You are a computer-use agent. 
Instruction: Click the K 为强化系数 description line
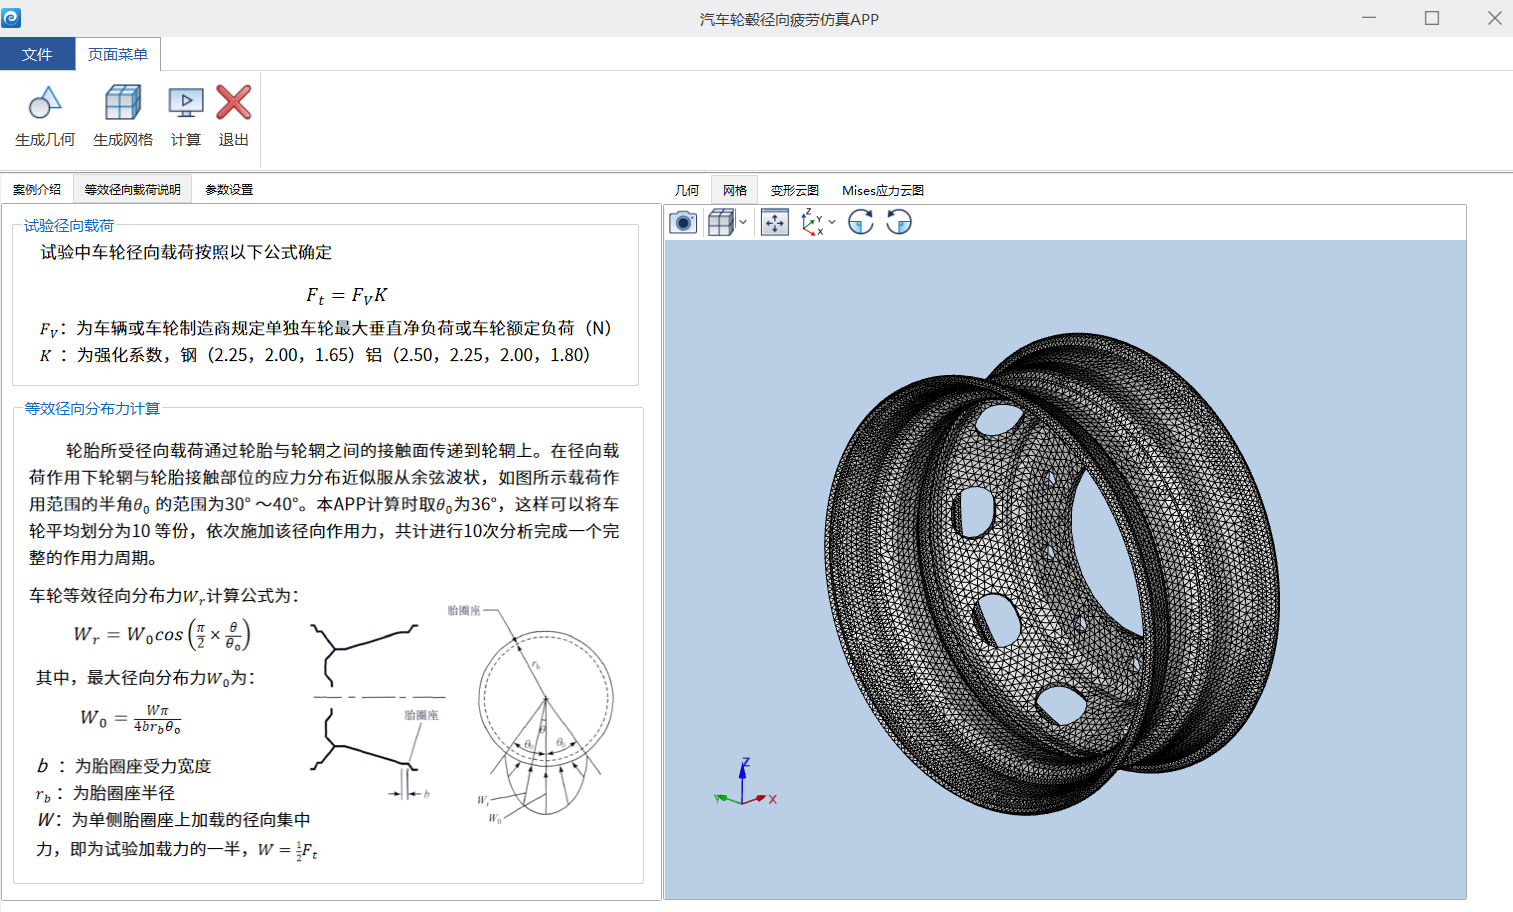pos(315,355)
